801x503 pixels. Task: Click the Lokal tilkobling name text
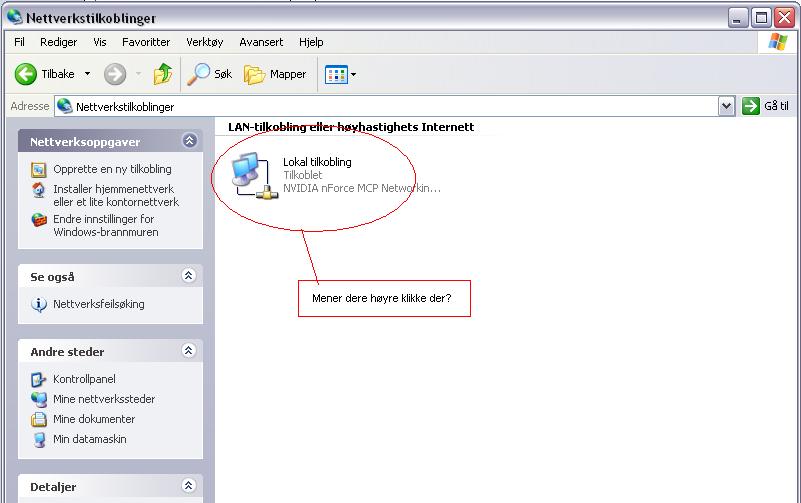[317, 162]
